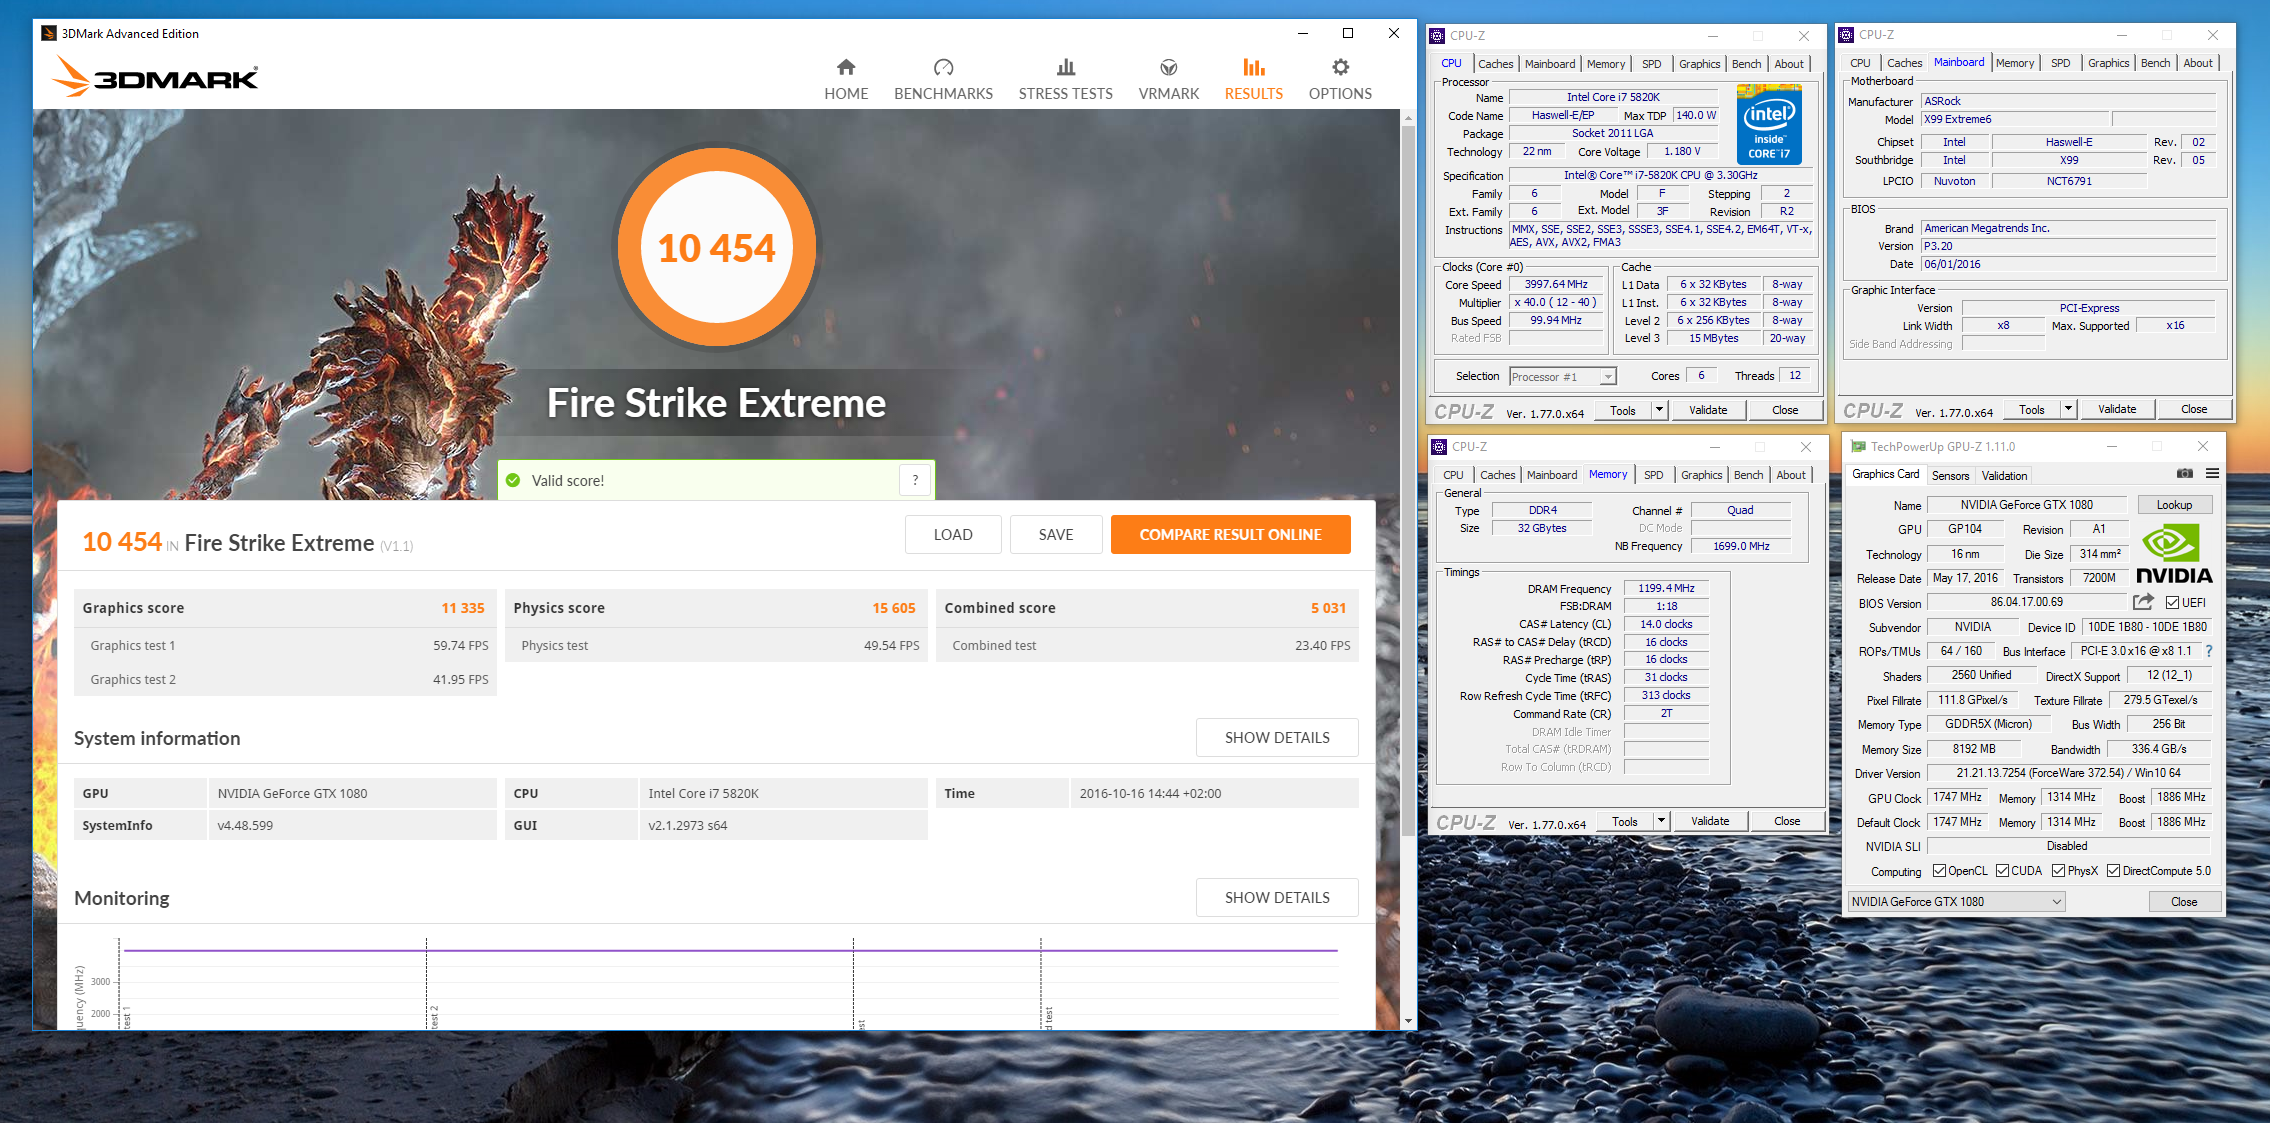Click the TechPowerUp GPU-Z title bar icon

click(1858, 446)
